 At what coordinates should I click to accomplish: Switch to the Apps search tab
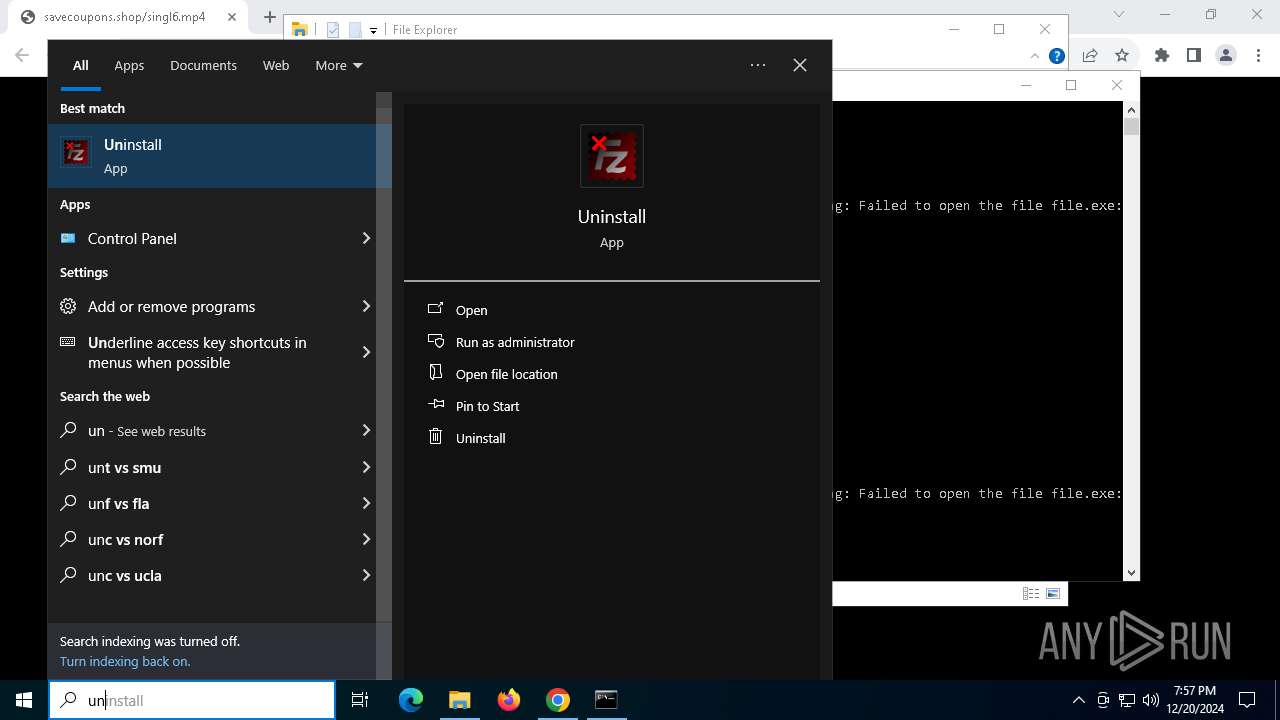pos(129,65)
